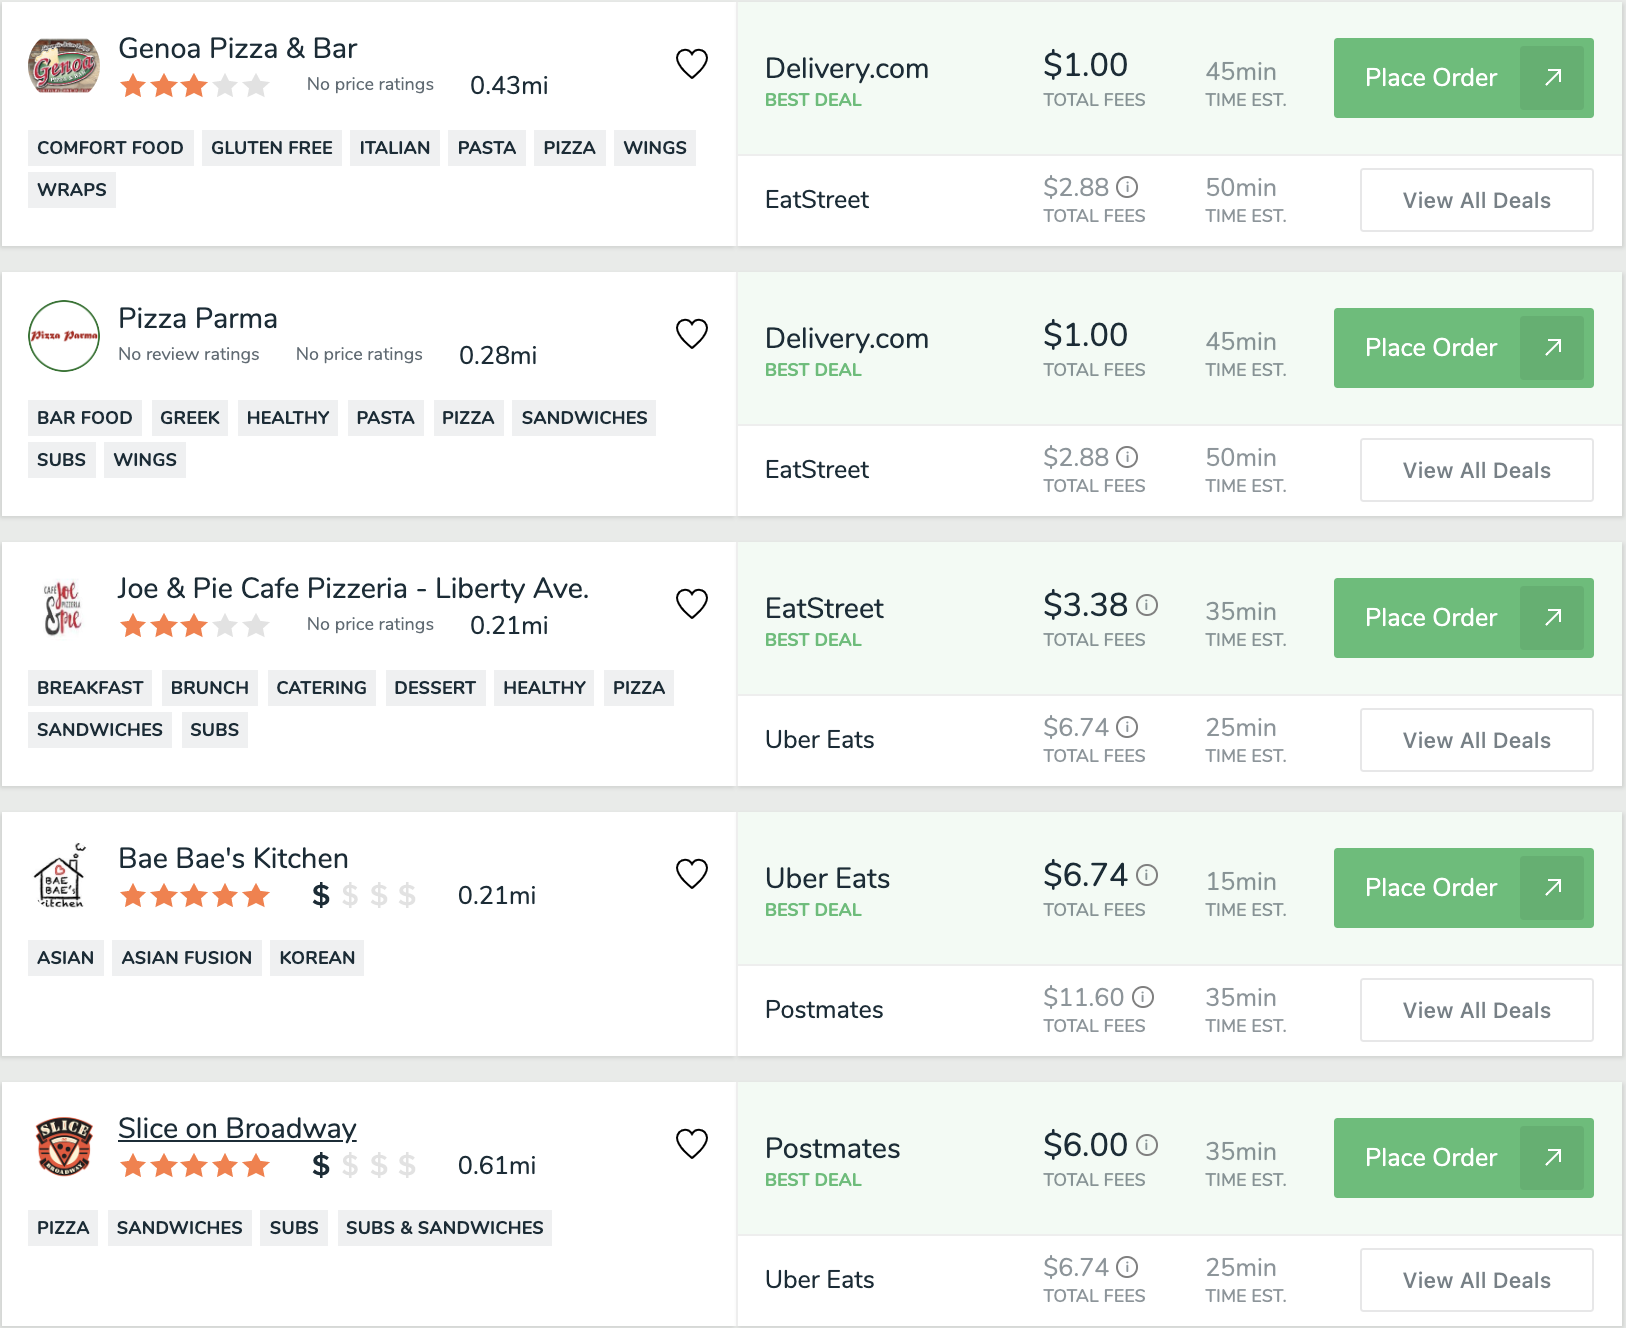The image size is (1626, 1328).
Task: Open Slice on Broadway logo
Action: 64,1146
